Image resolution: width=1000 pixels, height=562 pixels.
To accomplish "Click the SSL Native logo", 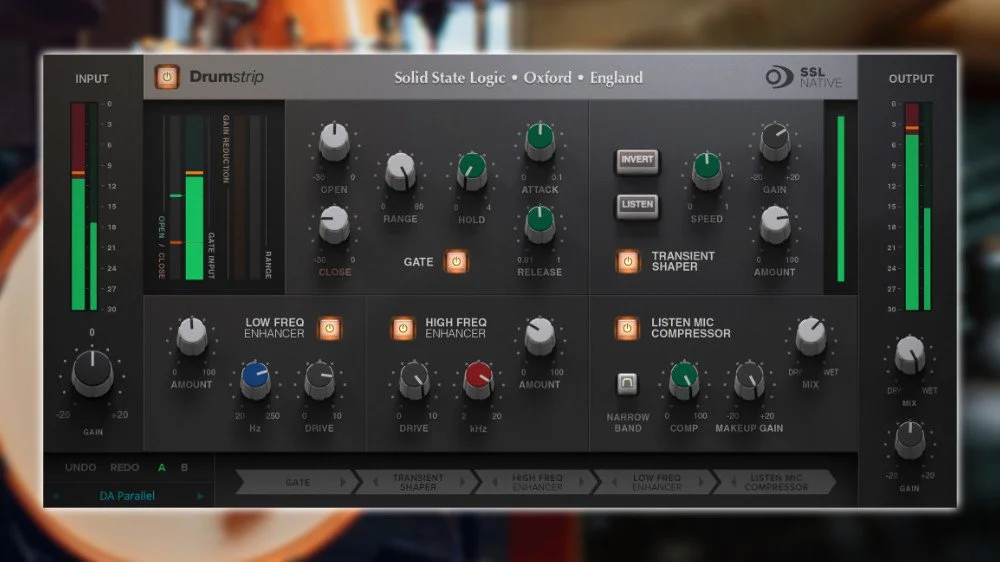I will [x=804, y=77].
